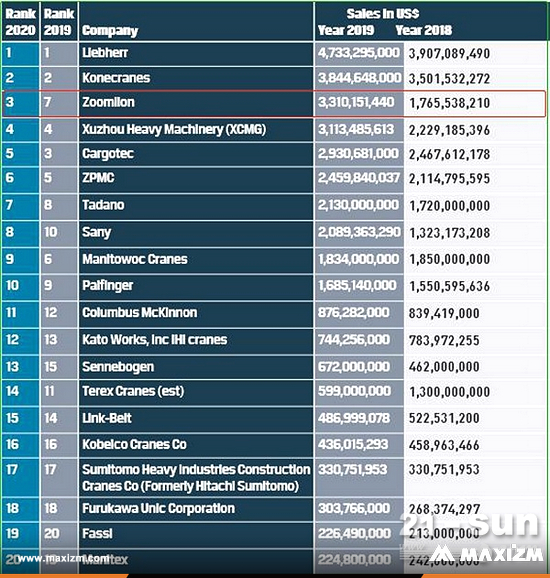Click Palfinger 2019 sales figure
Screen dimensions: 550x578
(x=357, y=286)
